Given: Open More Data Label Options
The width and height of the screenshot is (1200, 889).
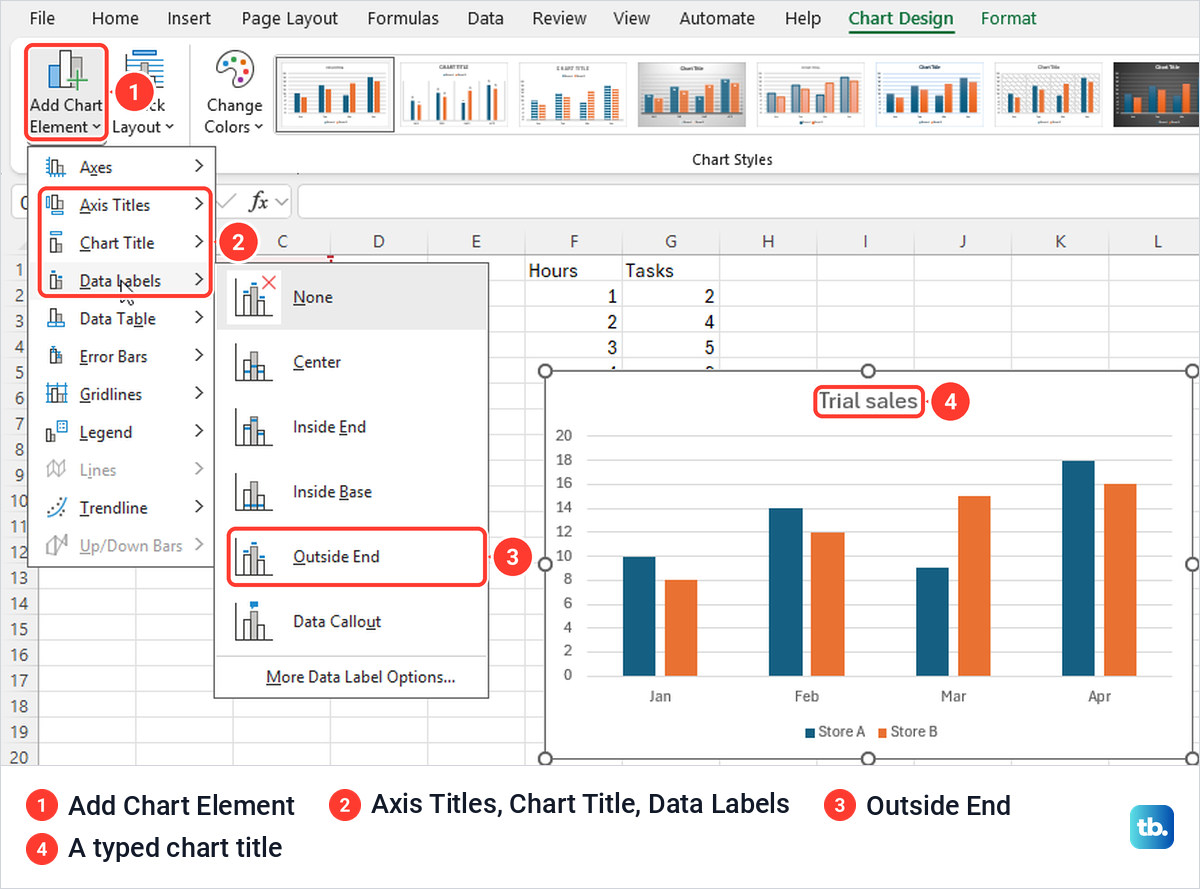Looking at the screenshot, I should tap(360, 677).
